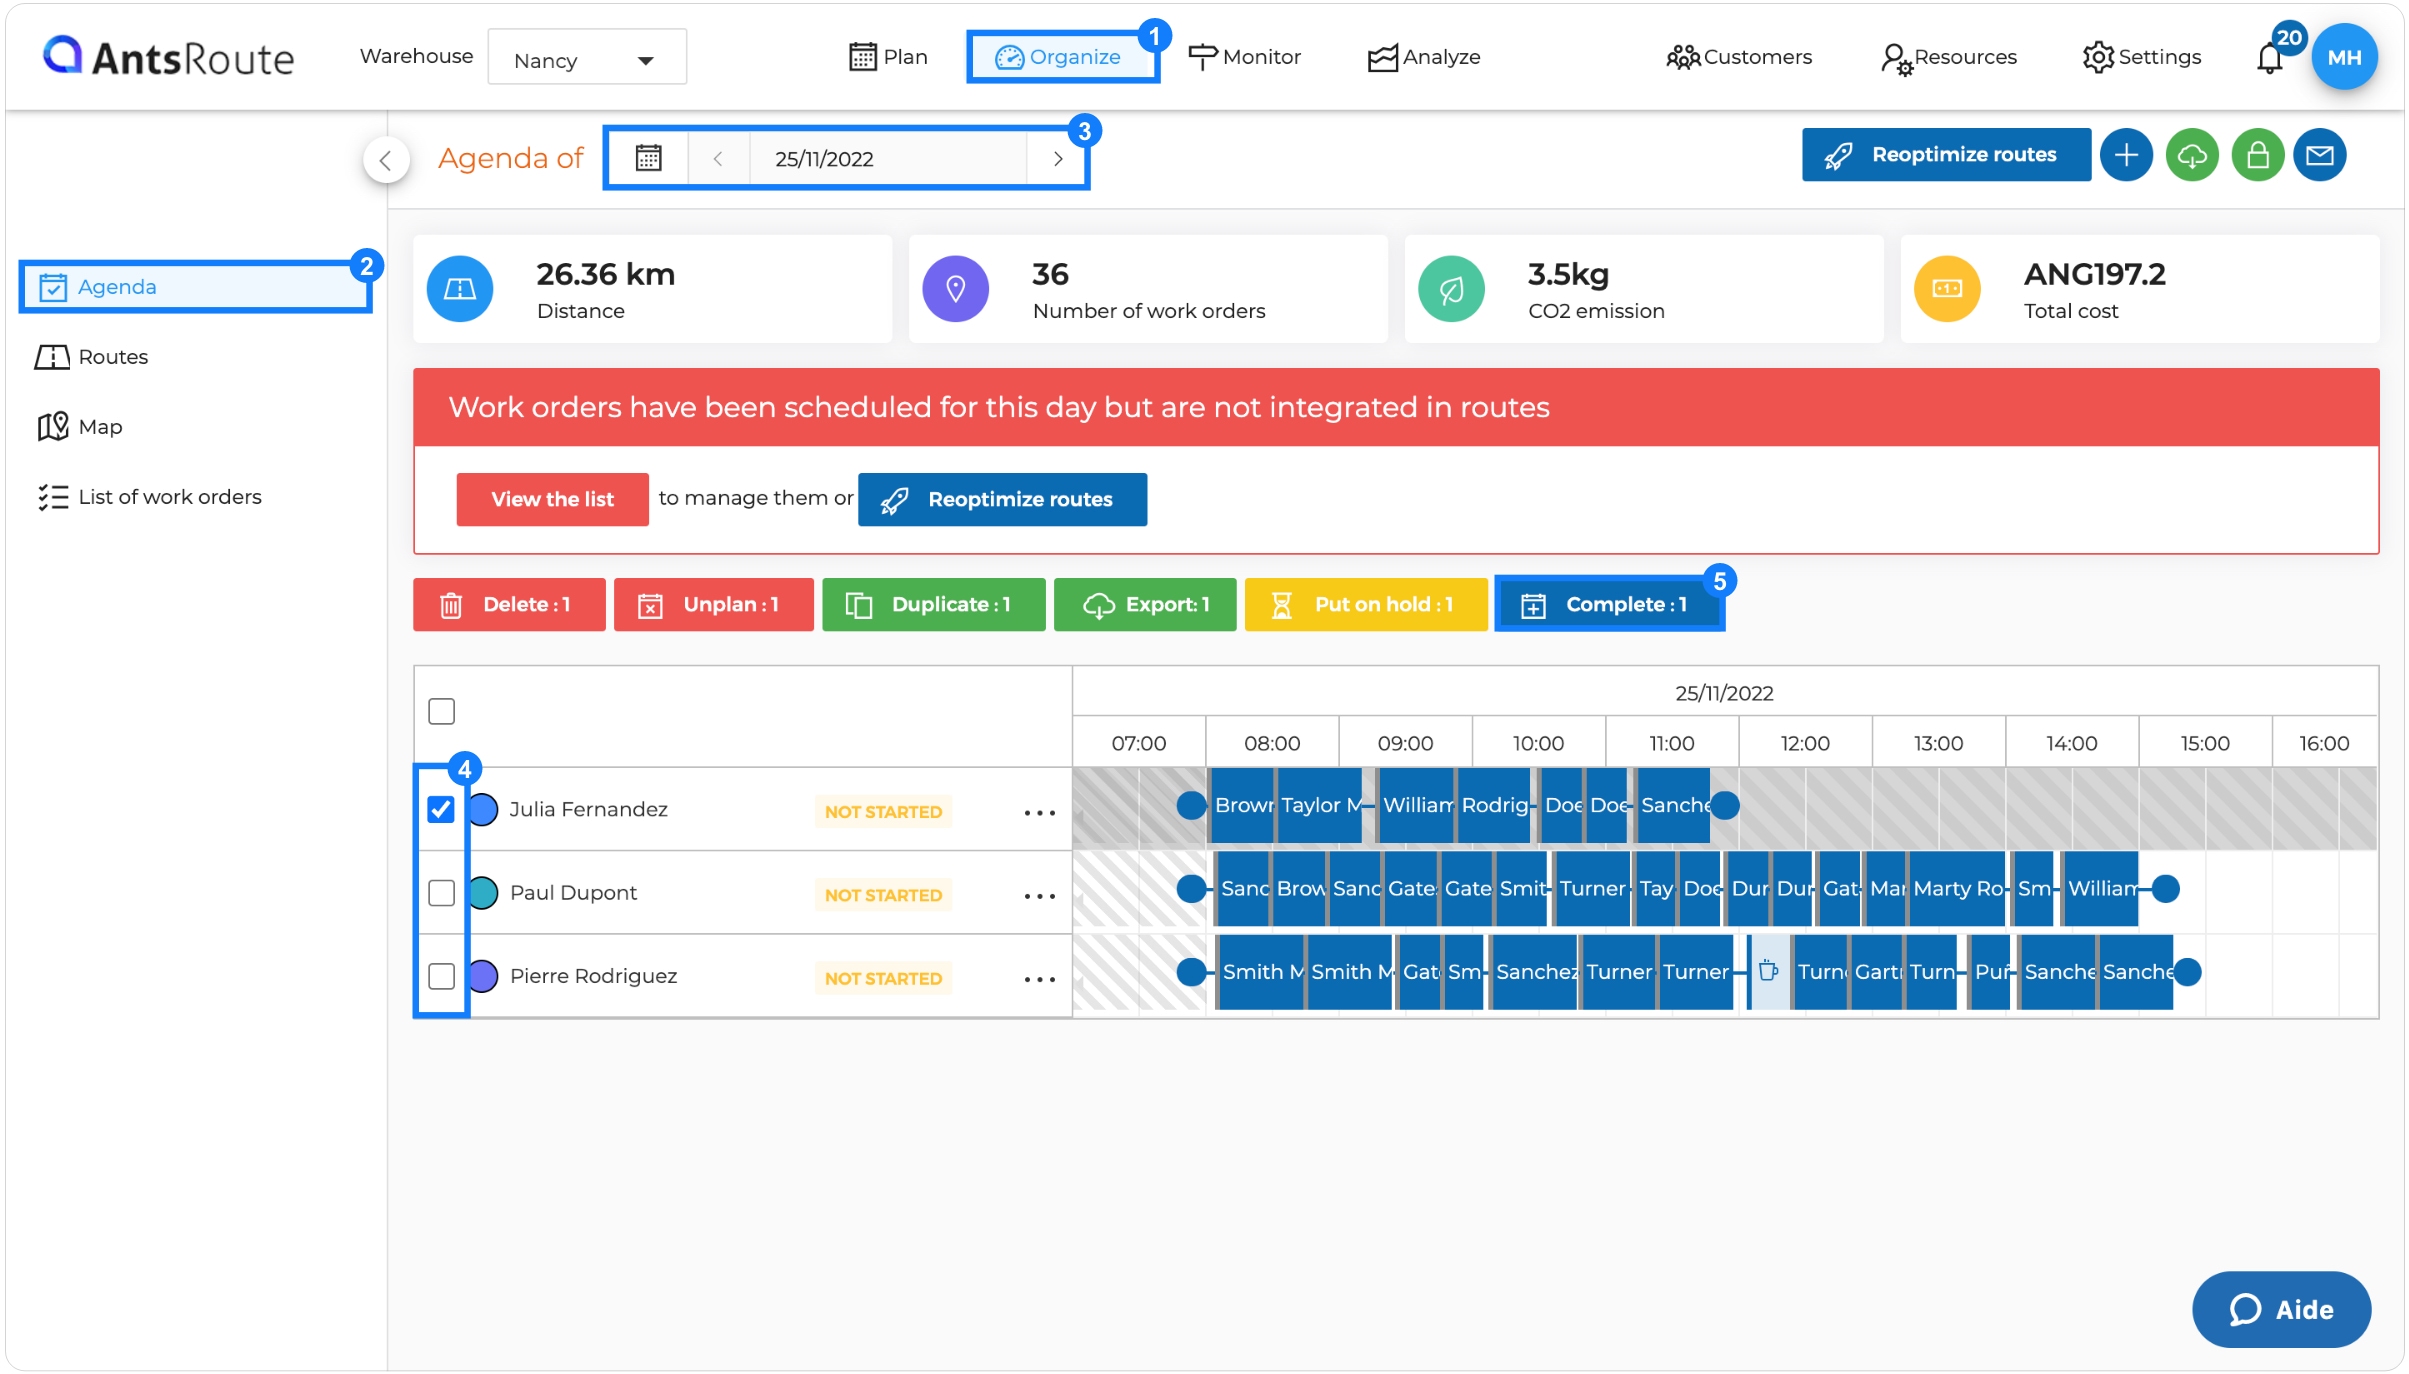Viewport: 2409px width, 1374px height.
Task: Click Julia Fernandez's blue color dot
Action: coord(483,809)
